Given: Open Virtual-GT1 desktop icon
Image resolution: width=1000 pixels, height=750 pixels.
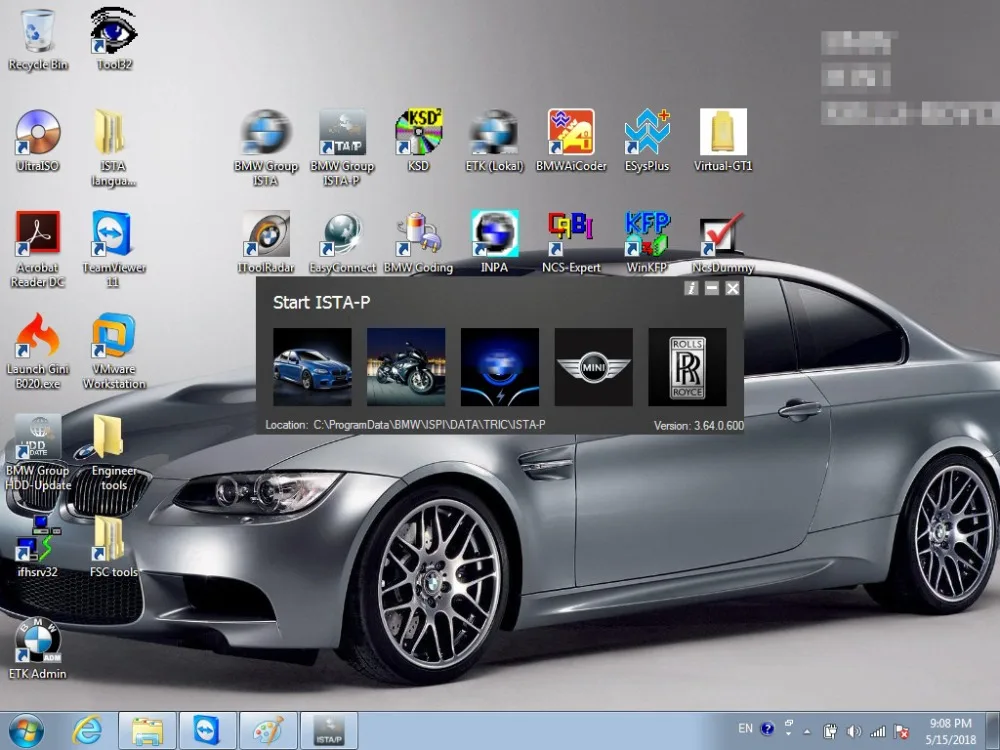Looking at the screenshot, I should point(723,140).
